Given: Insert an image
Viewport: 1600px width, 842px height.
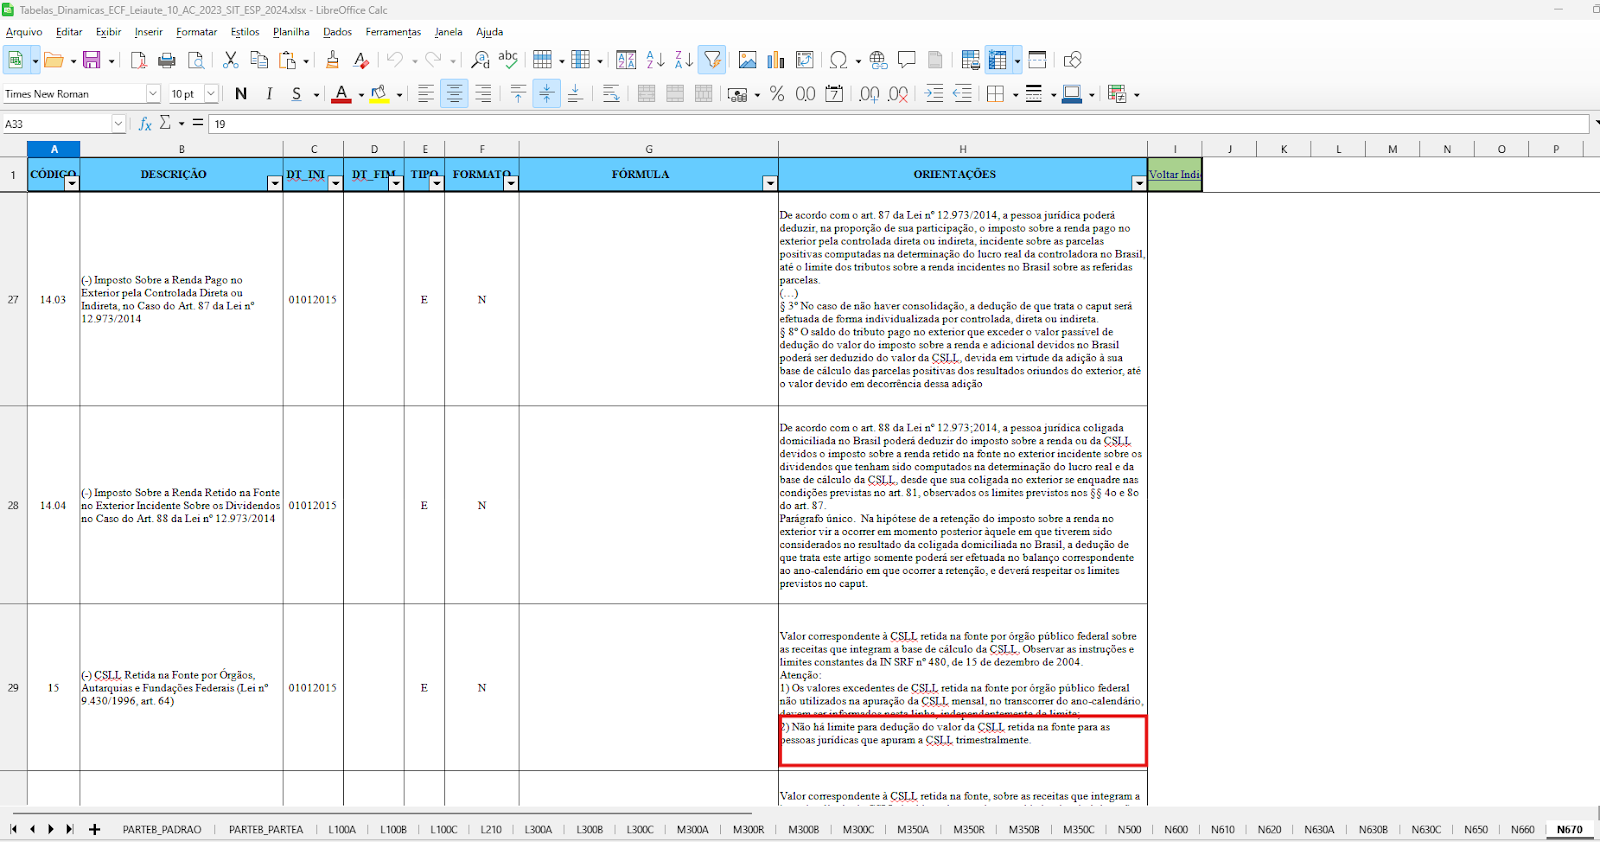Looking at the screenshot, I should (x=747, y=60).
